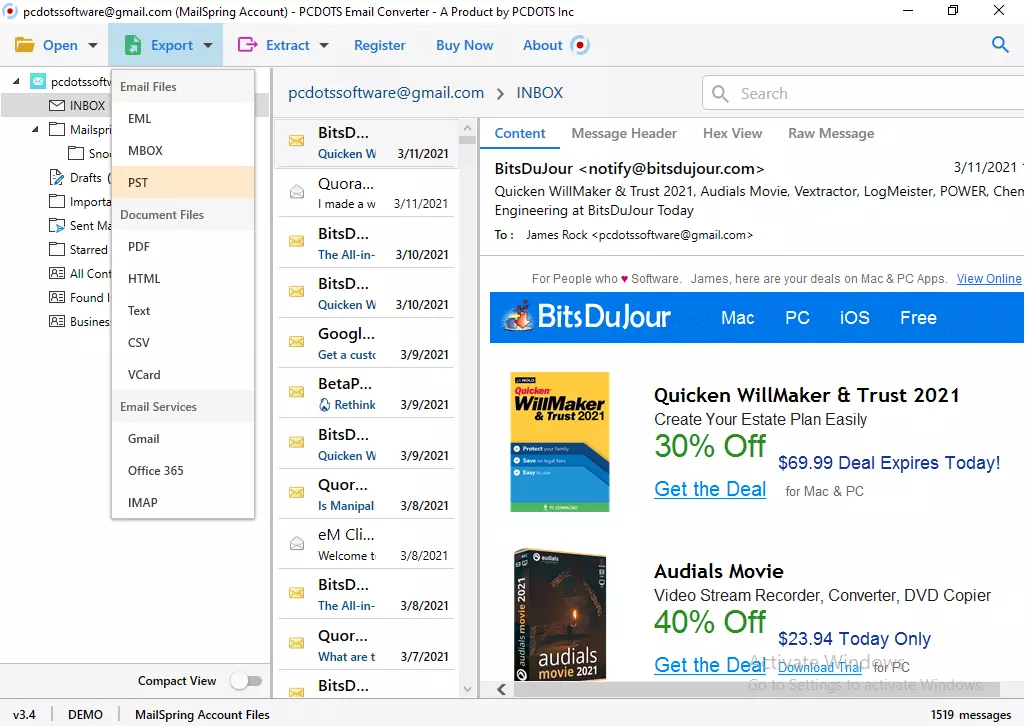Click envelope icon of Quor... Is Manipal message
Viewport: 1028px width, 726px height.
point(296,493)
